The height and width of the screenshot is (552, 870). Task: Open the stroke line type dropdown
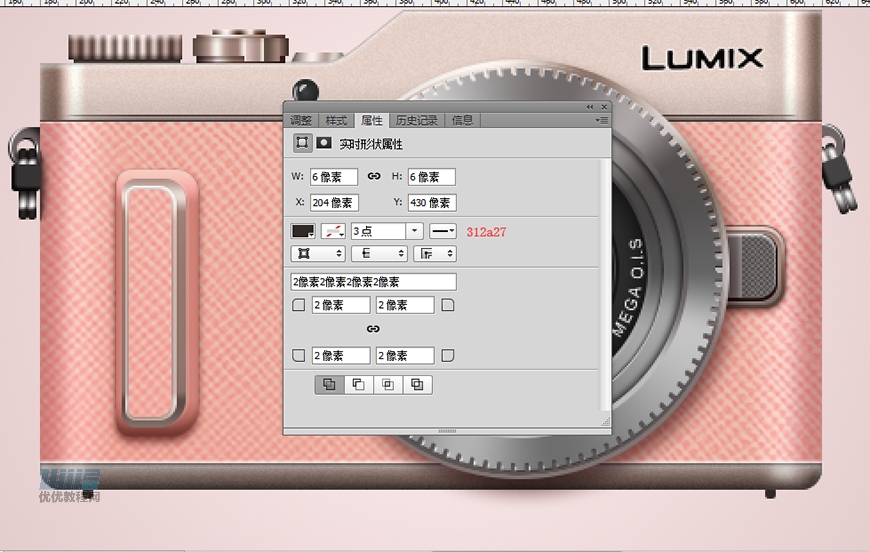tap(443, 231)
